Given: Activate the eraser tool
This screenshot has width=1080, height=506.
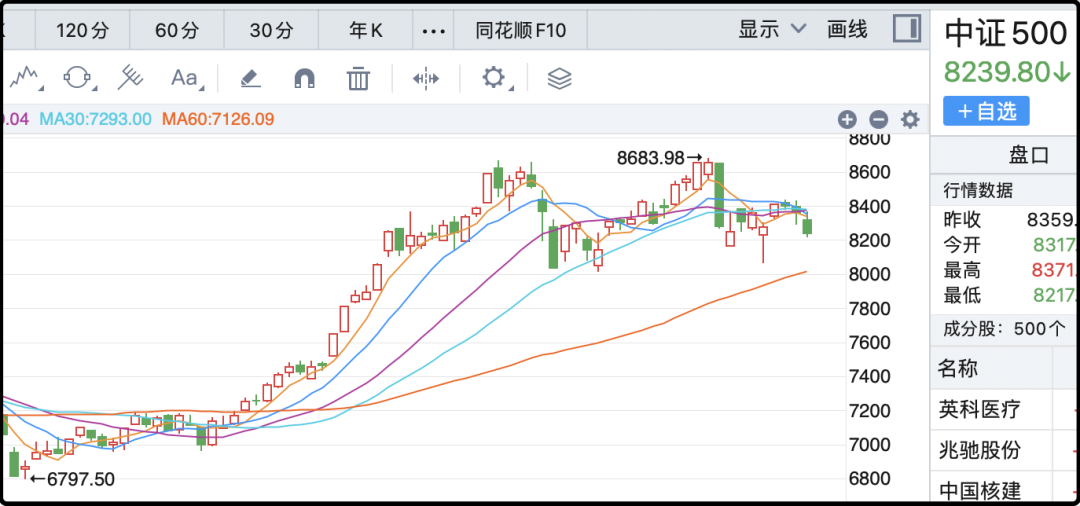Looking at the screenshot, I should pos(251,78).
